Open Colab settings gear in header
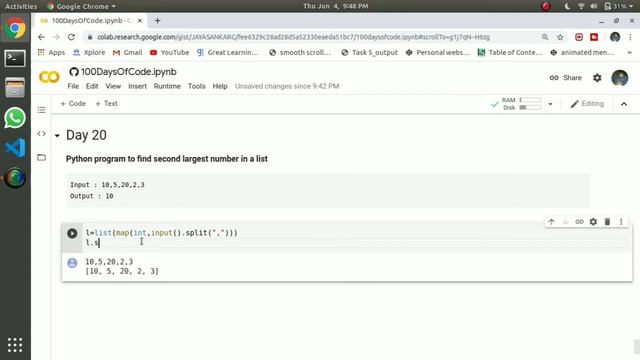 597,78
